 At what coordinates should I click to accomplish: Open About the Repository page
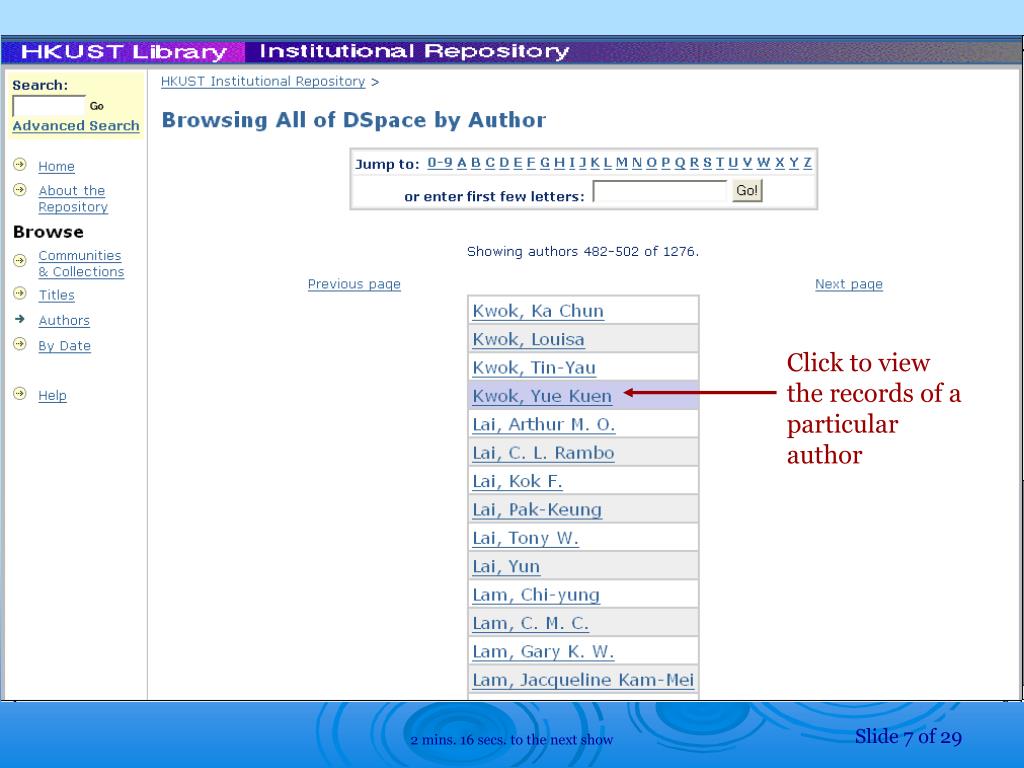(72, 199)
